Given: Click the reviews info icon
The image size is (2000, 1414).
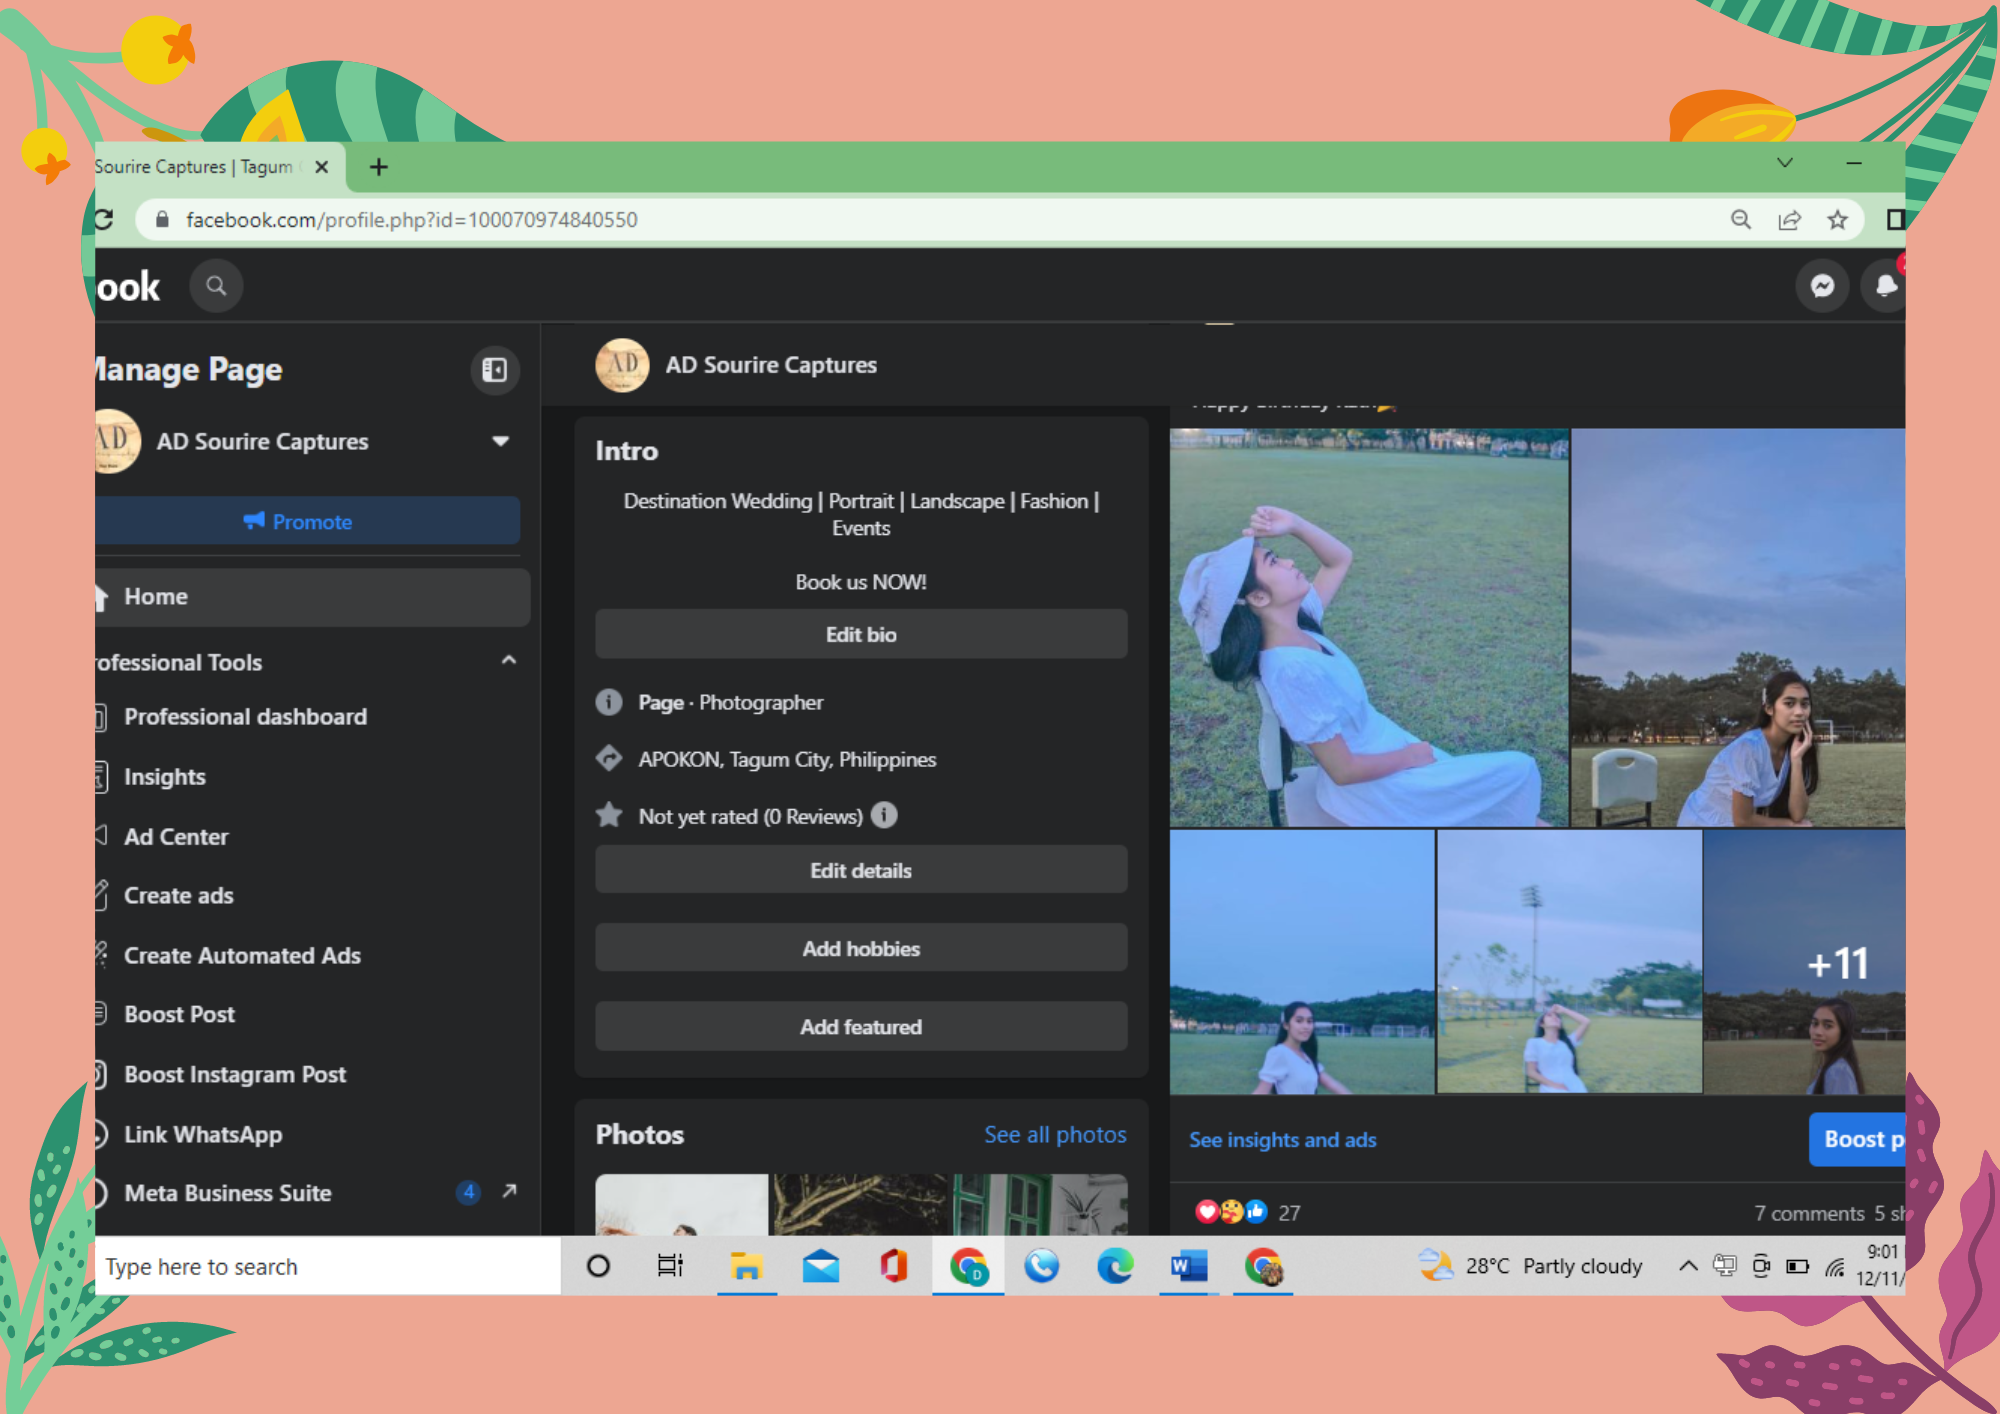Looking at the screenshot, I should point(884,815).
